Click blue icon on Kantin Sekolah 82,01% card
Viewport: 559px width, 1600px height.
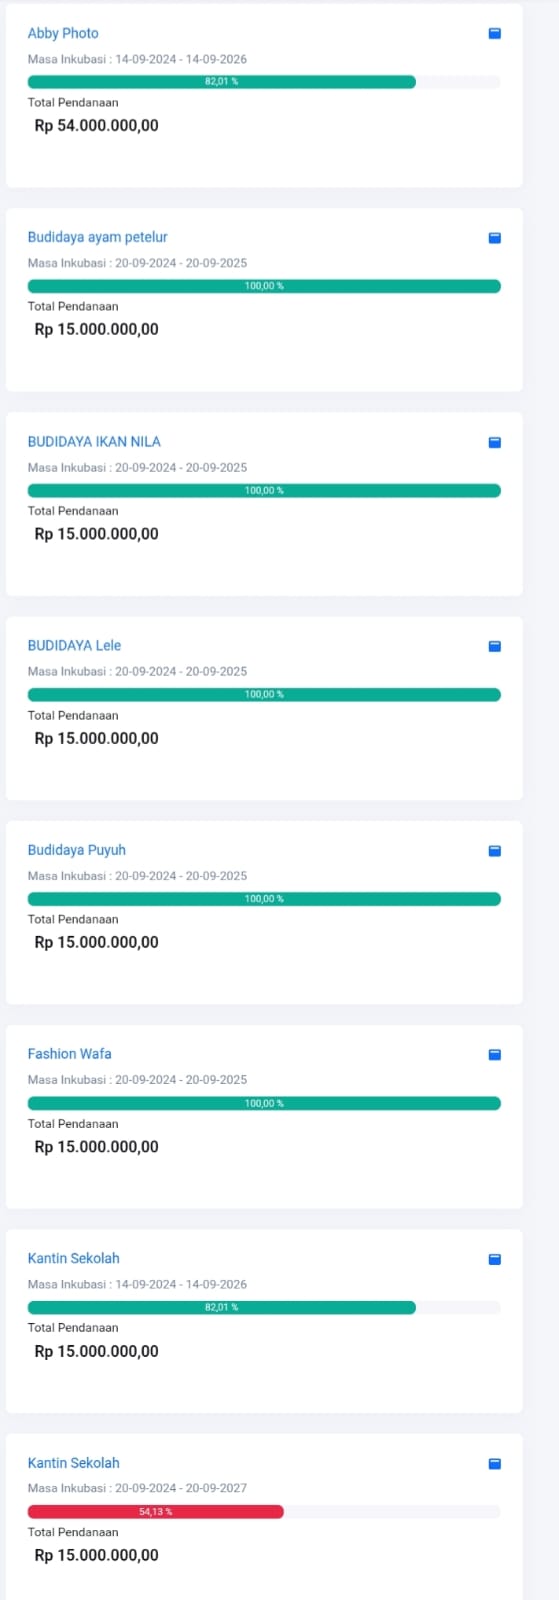click(x=494, y=1259)
